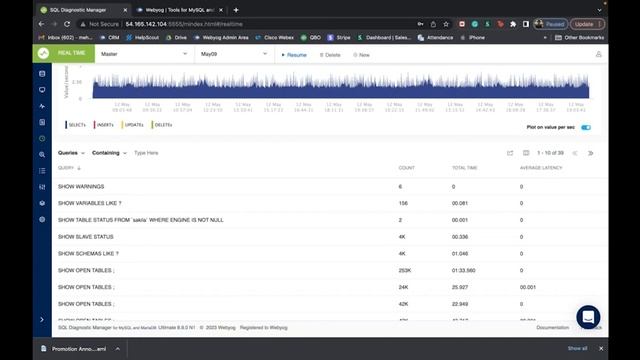Sort by AVERAGE LATENCY column header
The height and width of the screenshot is (360, 640).
click(541, 168)
